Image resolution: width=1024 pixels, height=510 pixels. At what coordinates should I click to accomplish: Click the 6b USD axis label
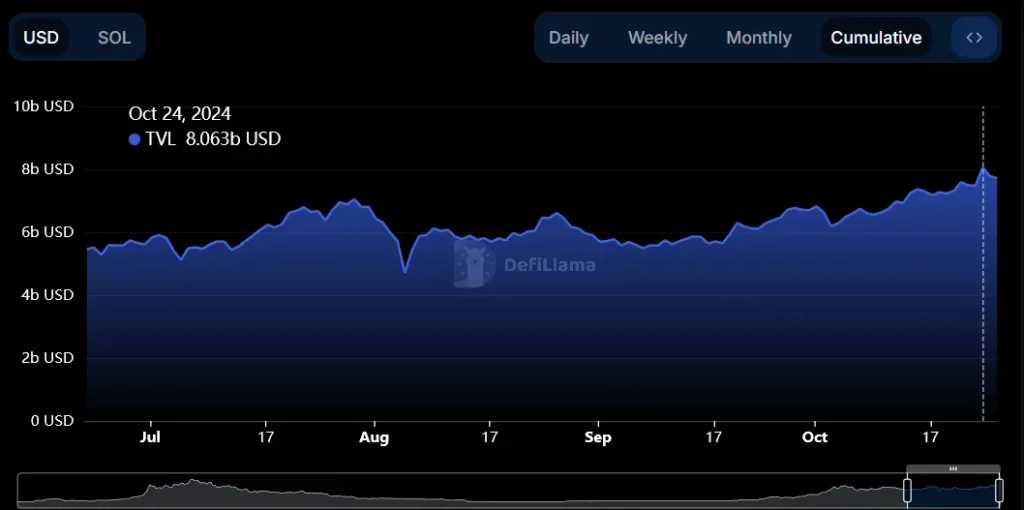coord(49,232)
